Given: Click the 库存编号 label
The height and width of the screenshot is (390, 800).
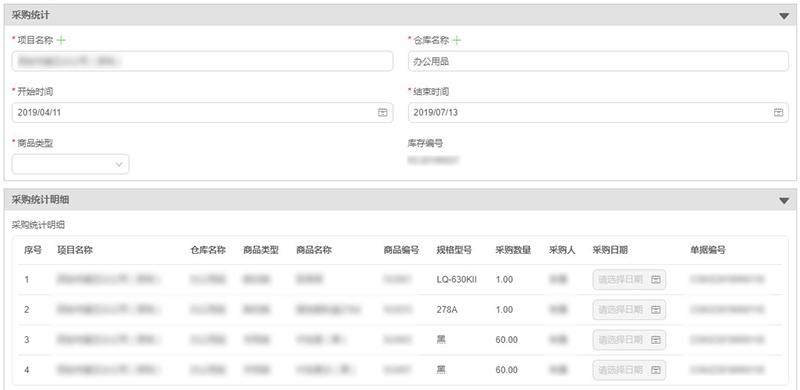Looking at the screenshot, I should [425, 143].
